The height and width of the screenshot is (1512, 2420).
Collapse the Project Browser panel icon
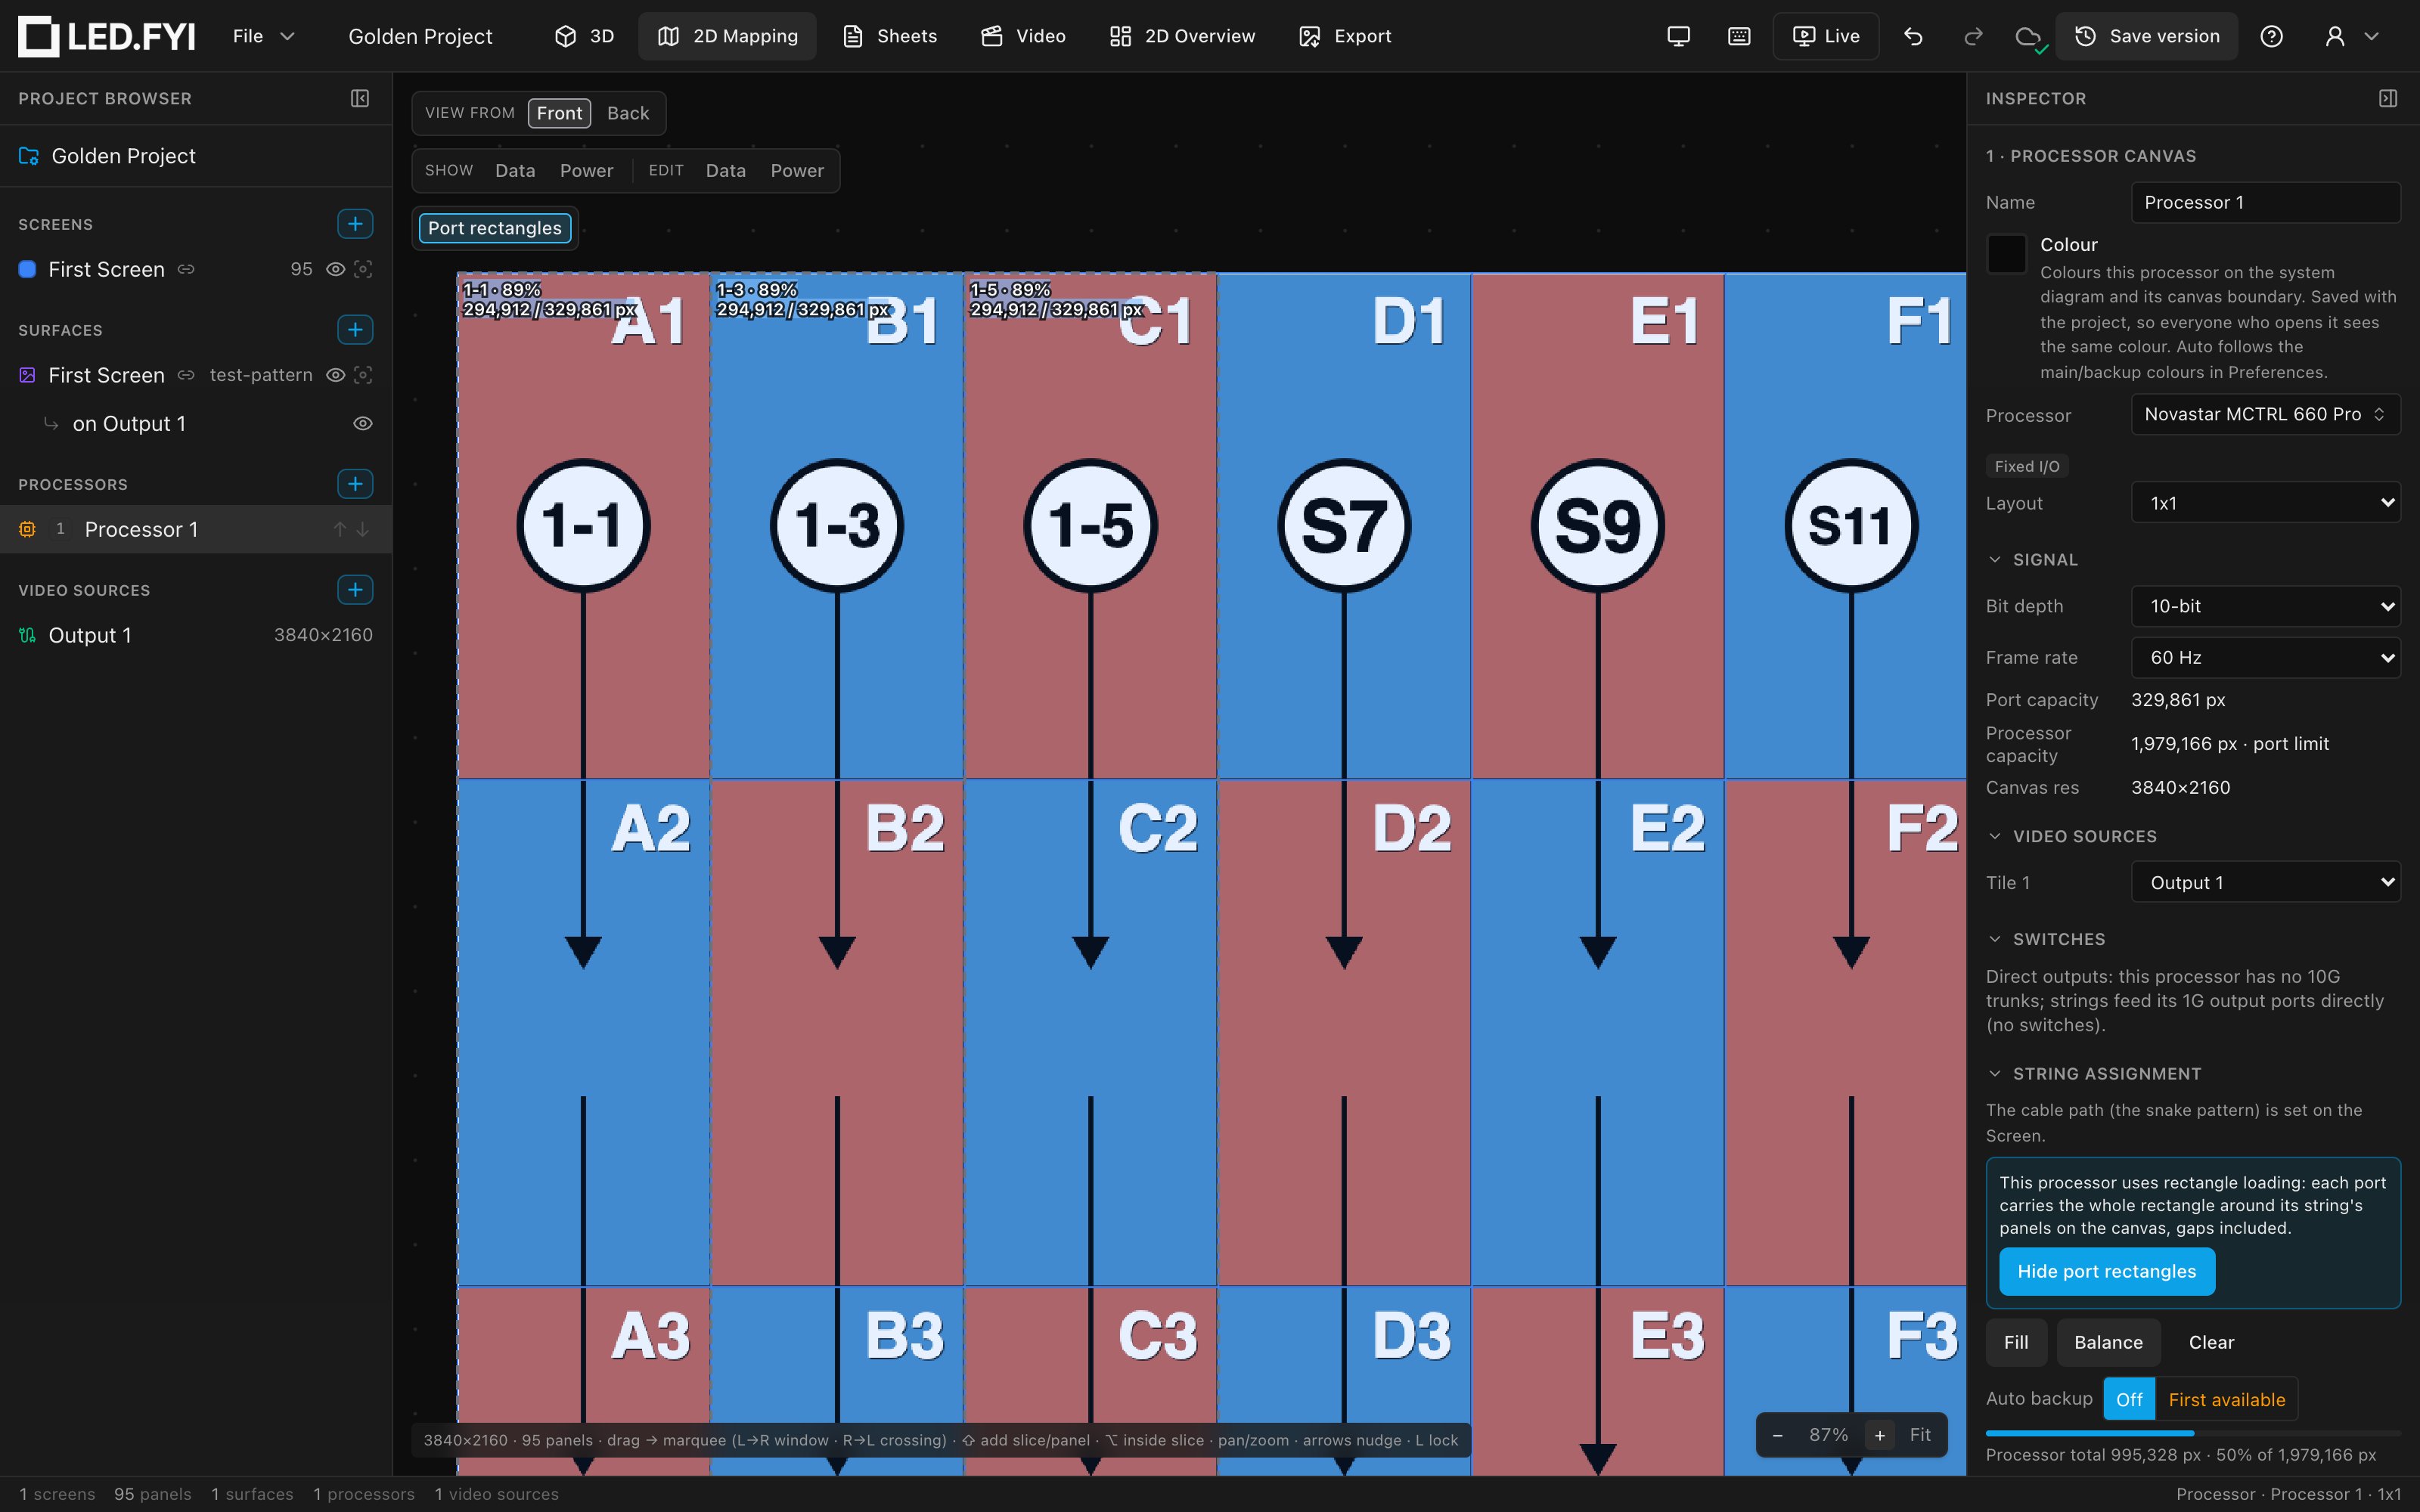coord(360,98)
